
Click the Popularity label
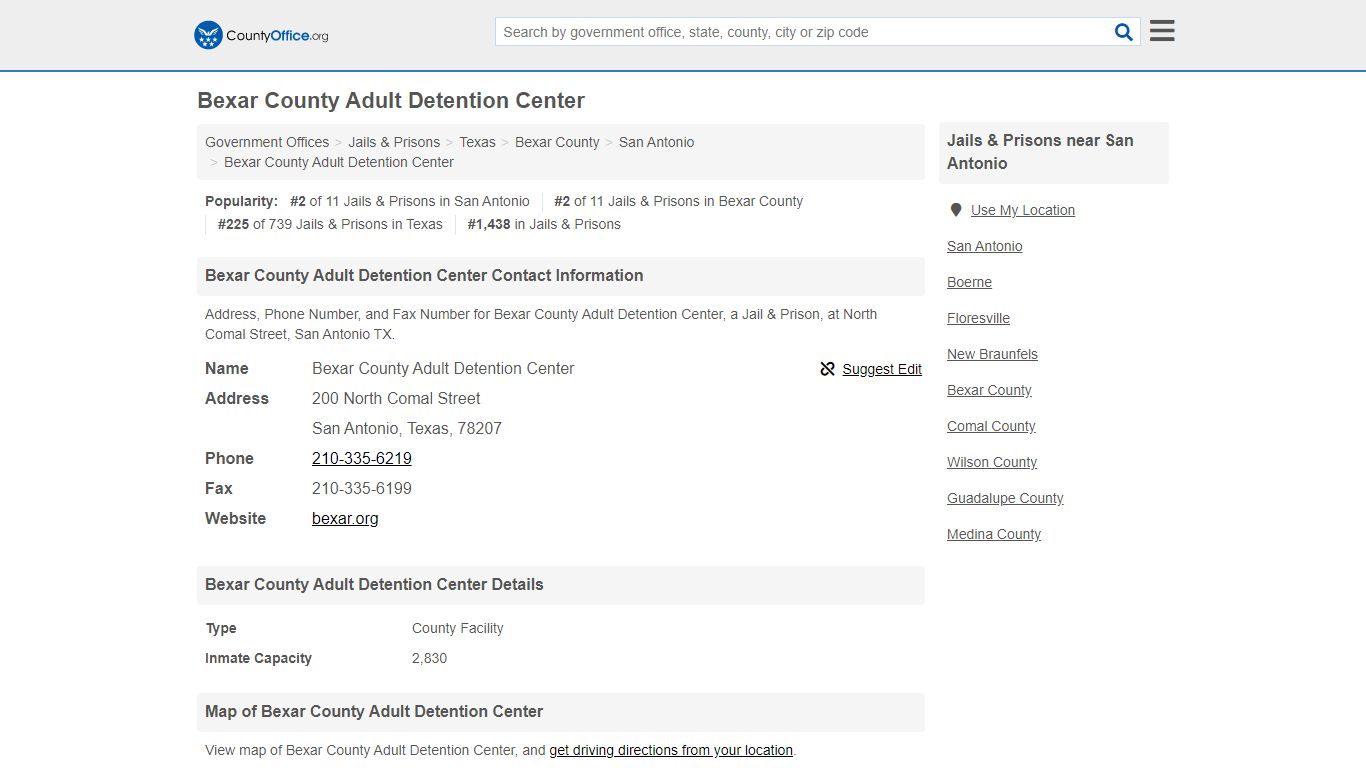click(x=241, y=201)
